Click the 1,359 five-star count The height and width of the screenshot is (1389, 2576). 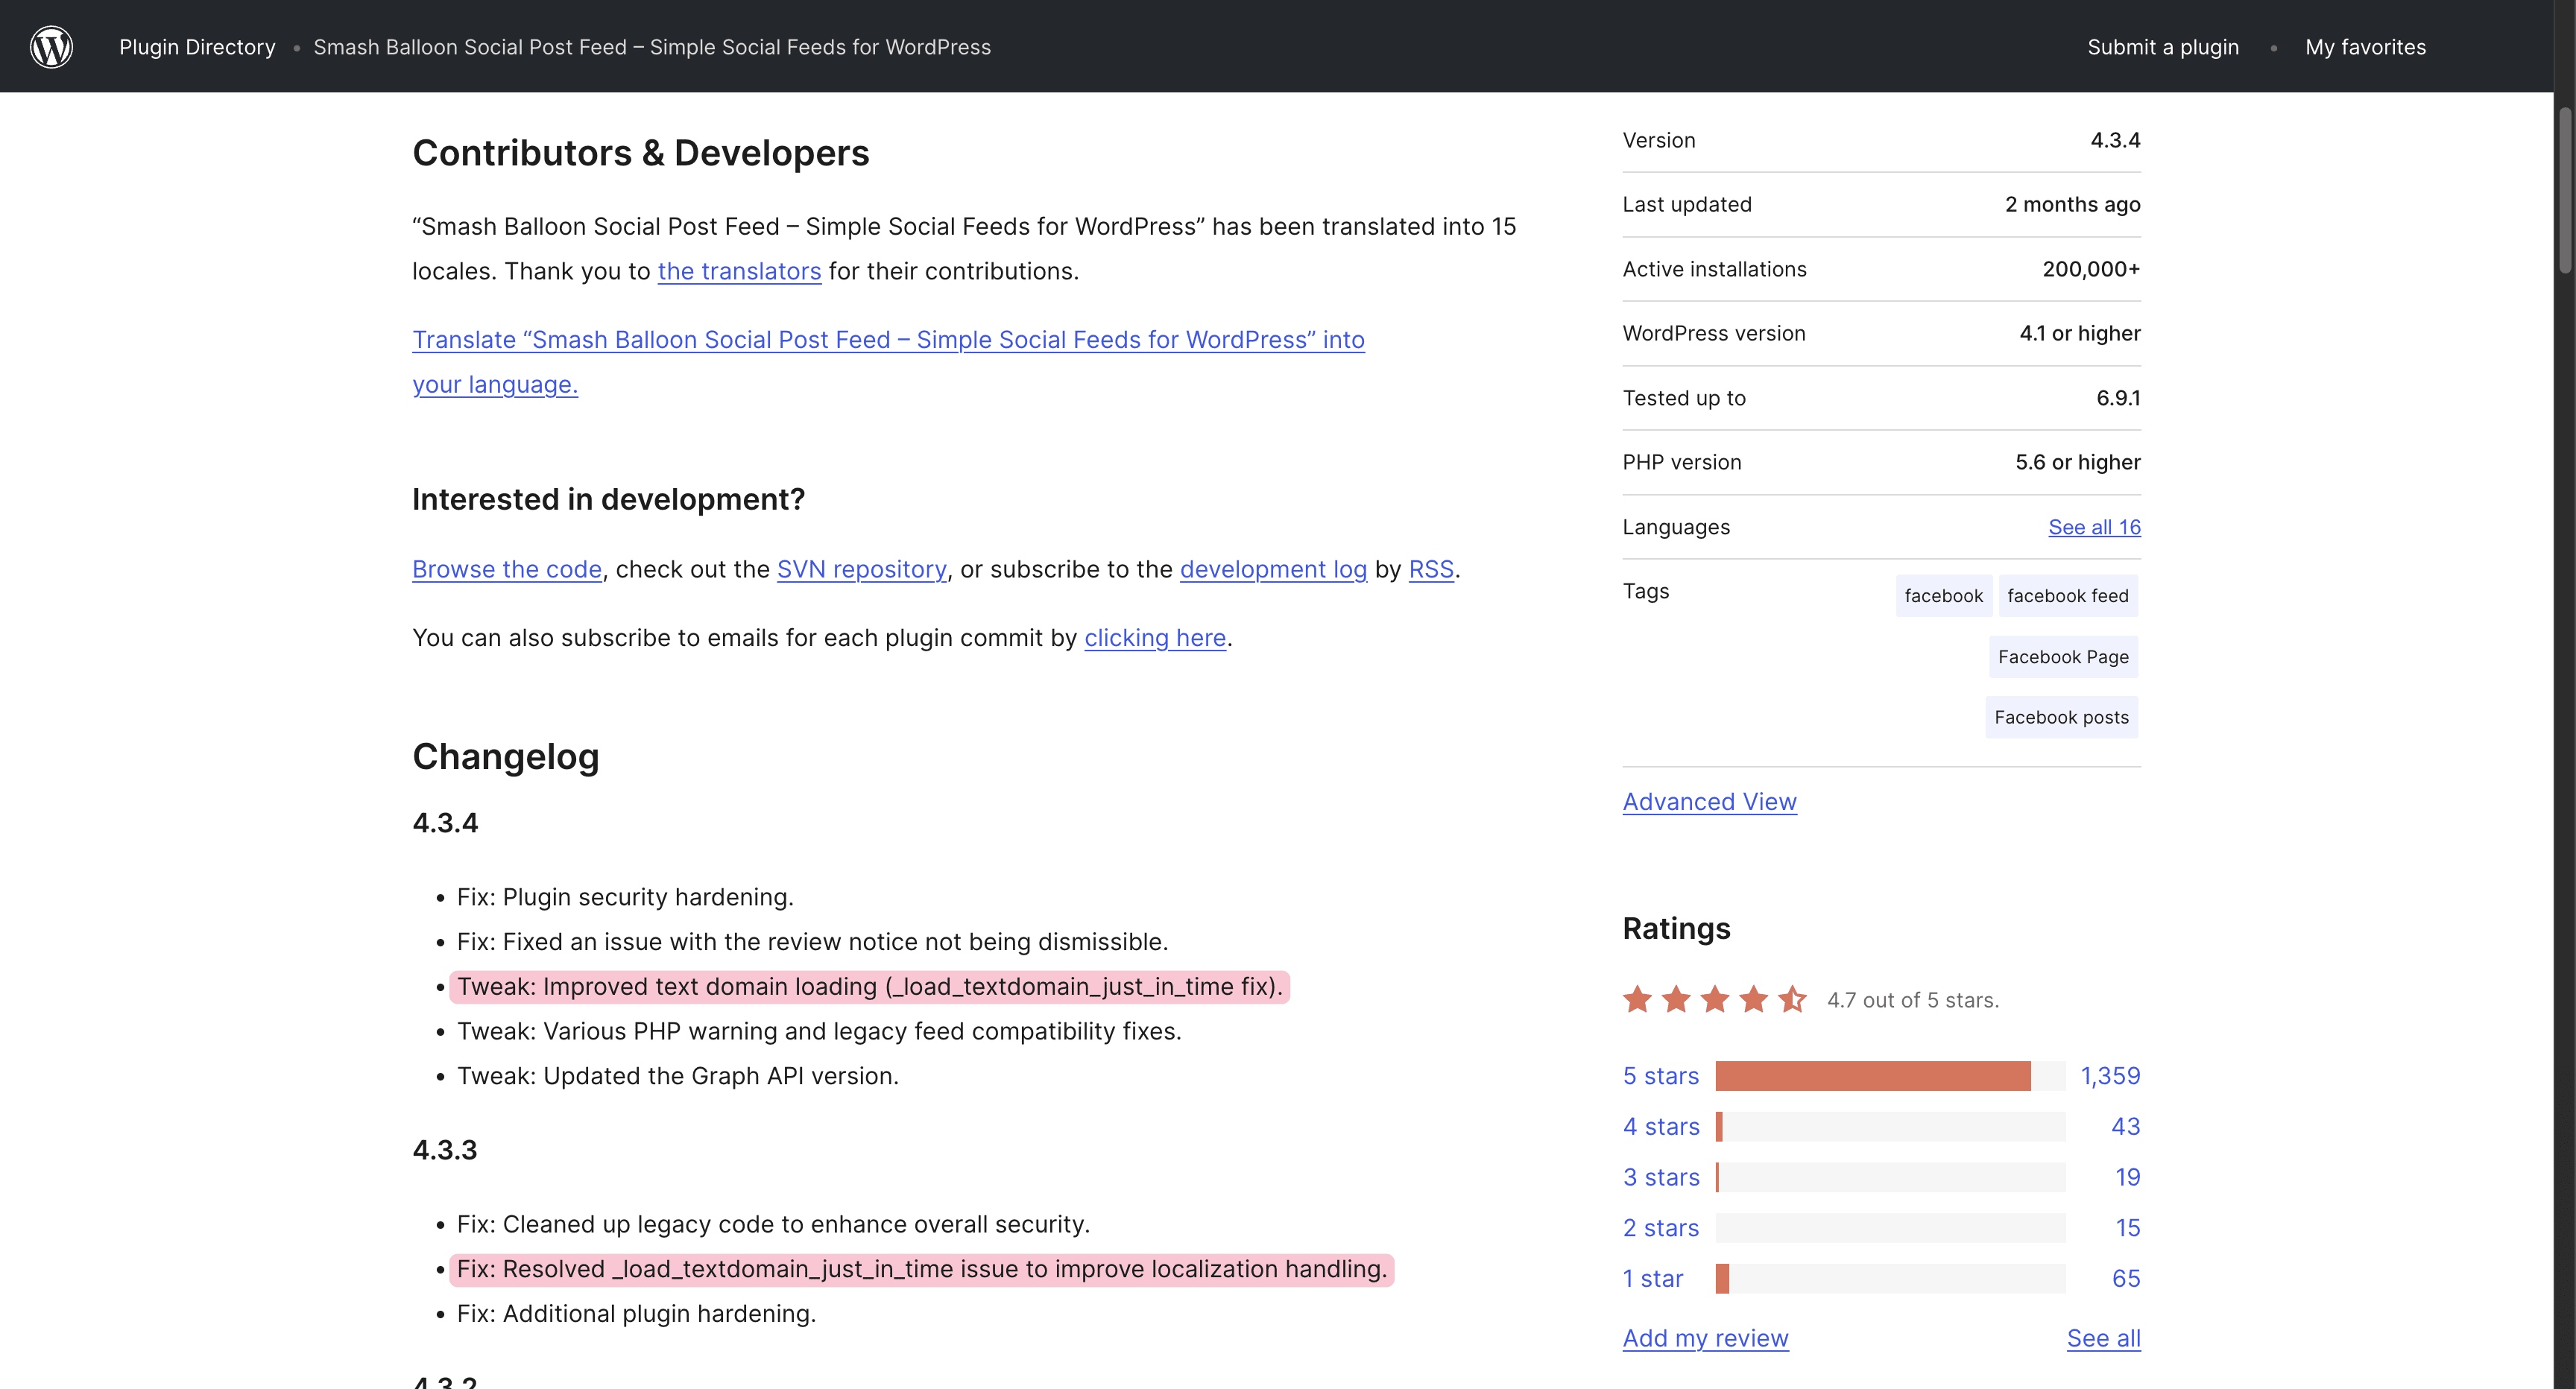[x=2110, y=1076]
